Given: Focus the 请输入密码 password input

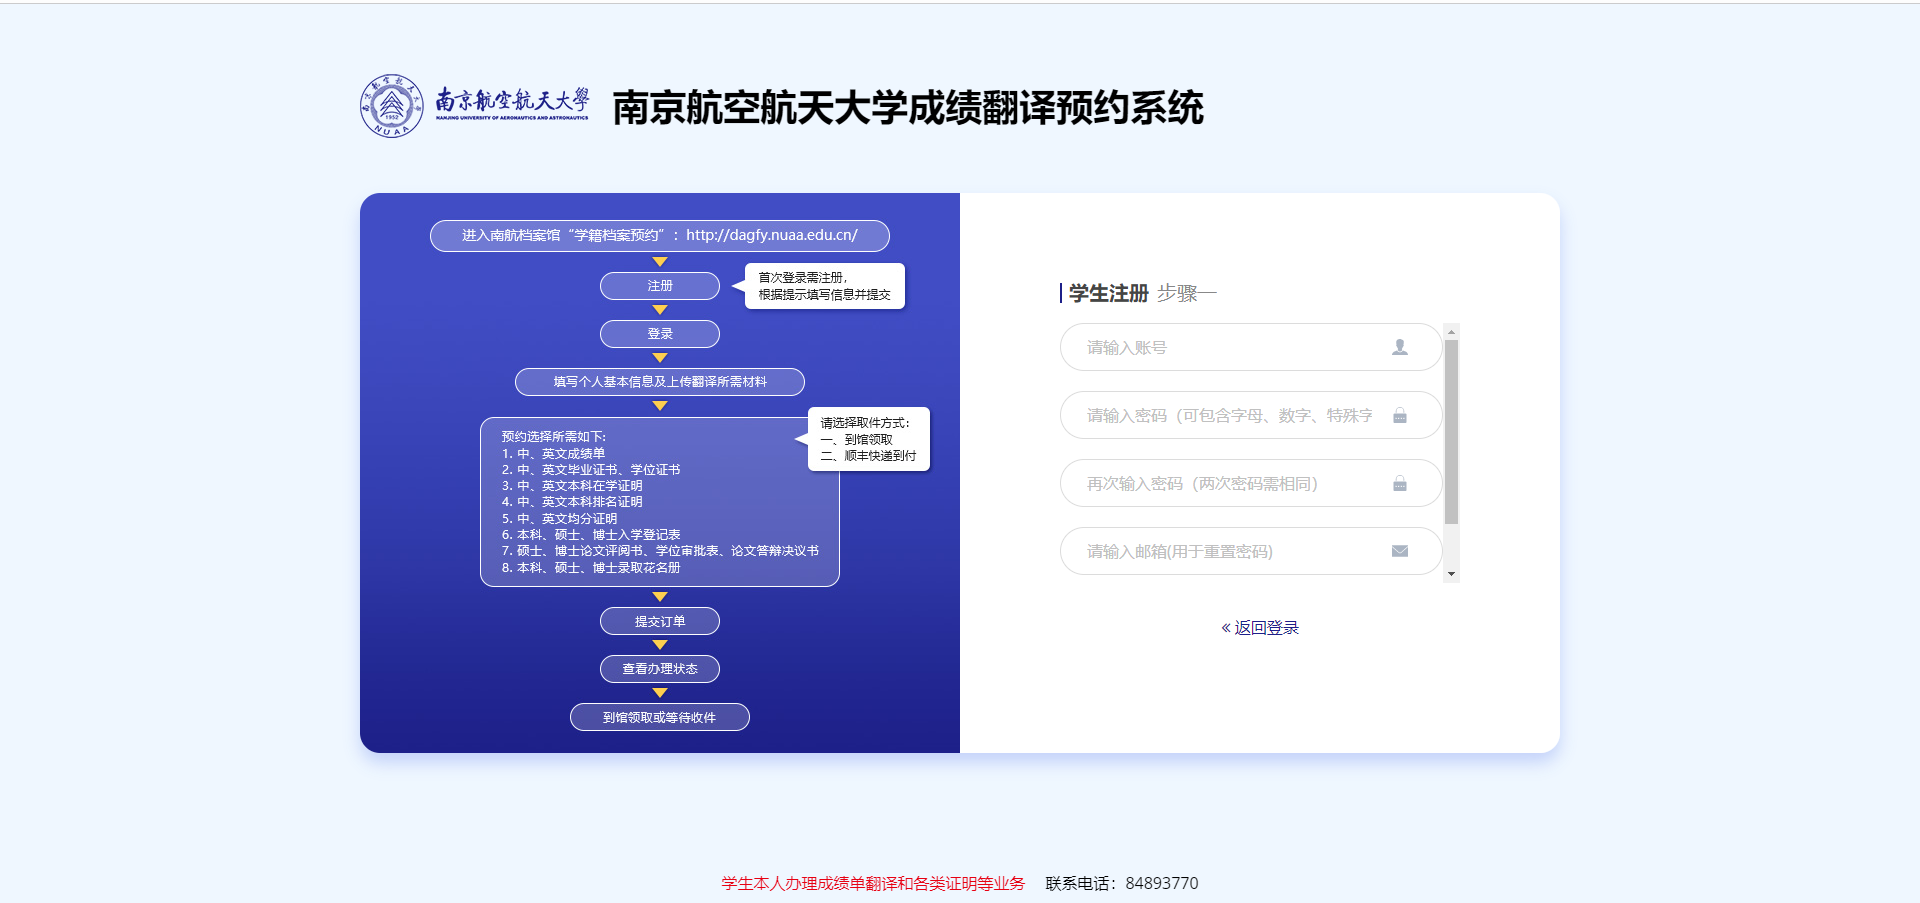Looking at the screenshot, I should [1230, 415].
